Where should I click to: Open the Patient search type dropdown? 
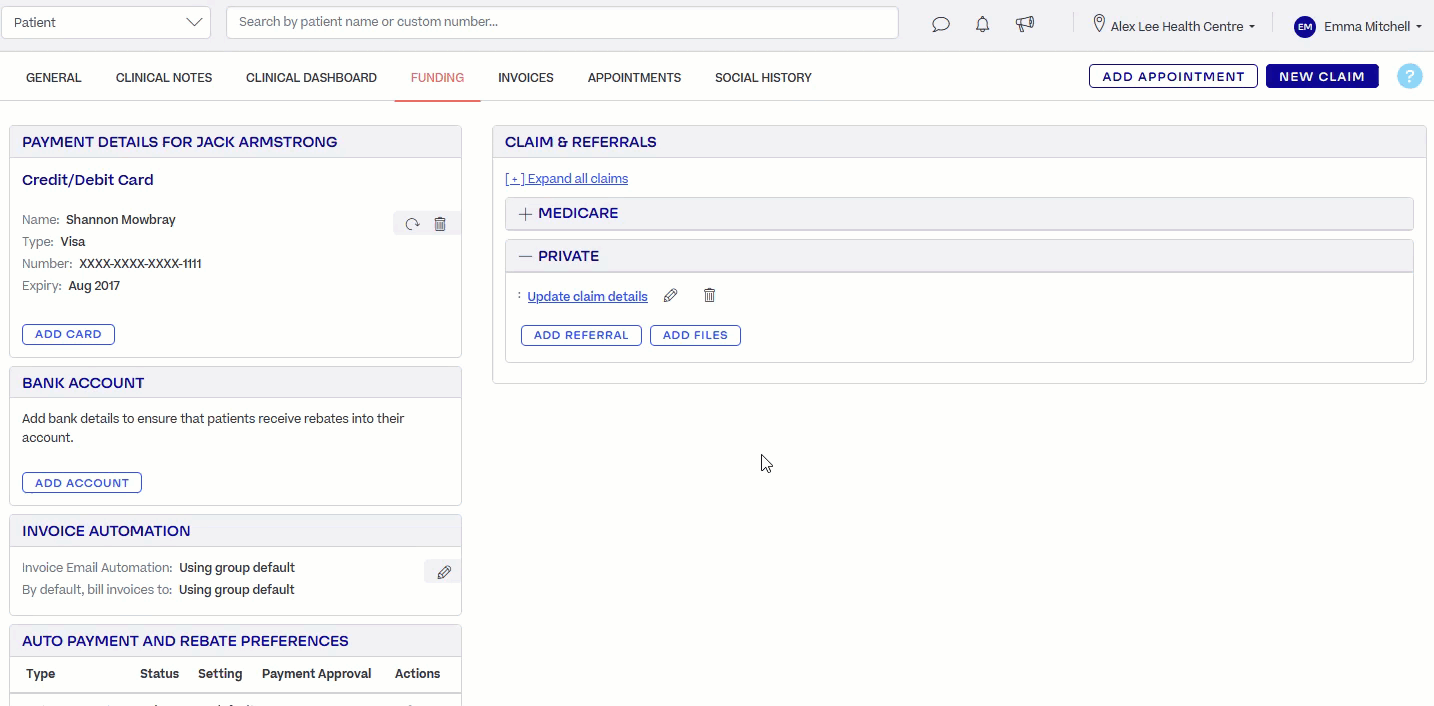pos(106,21)
